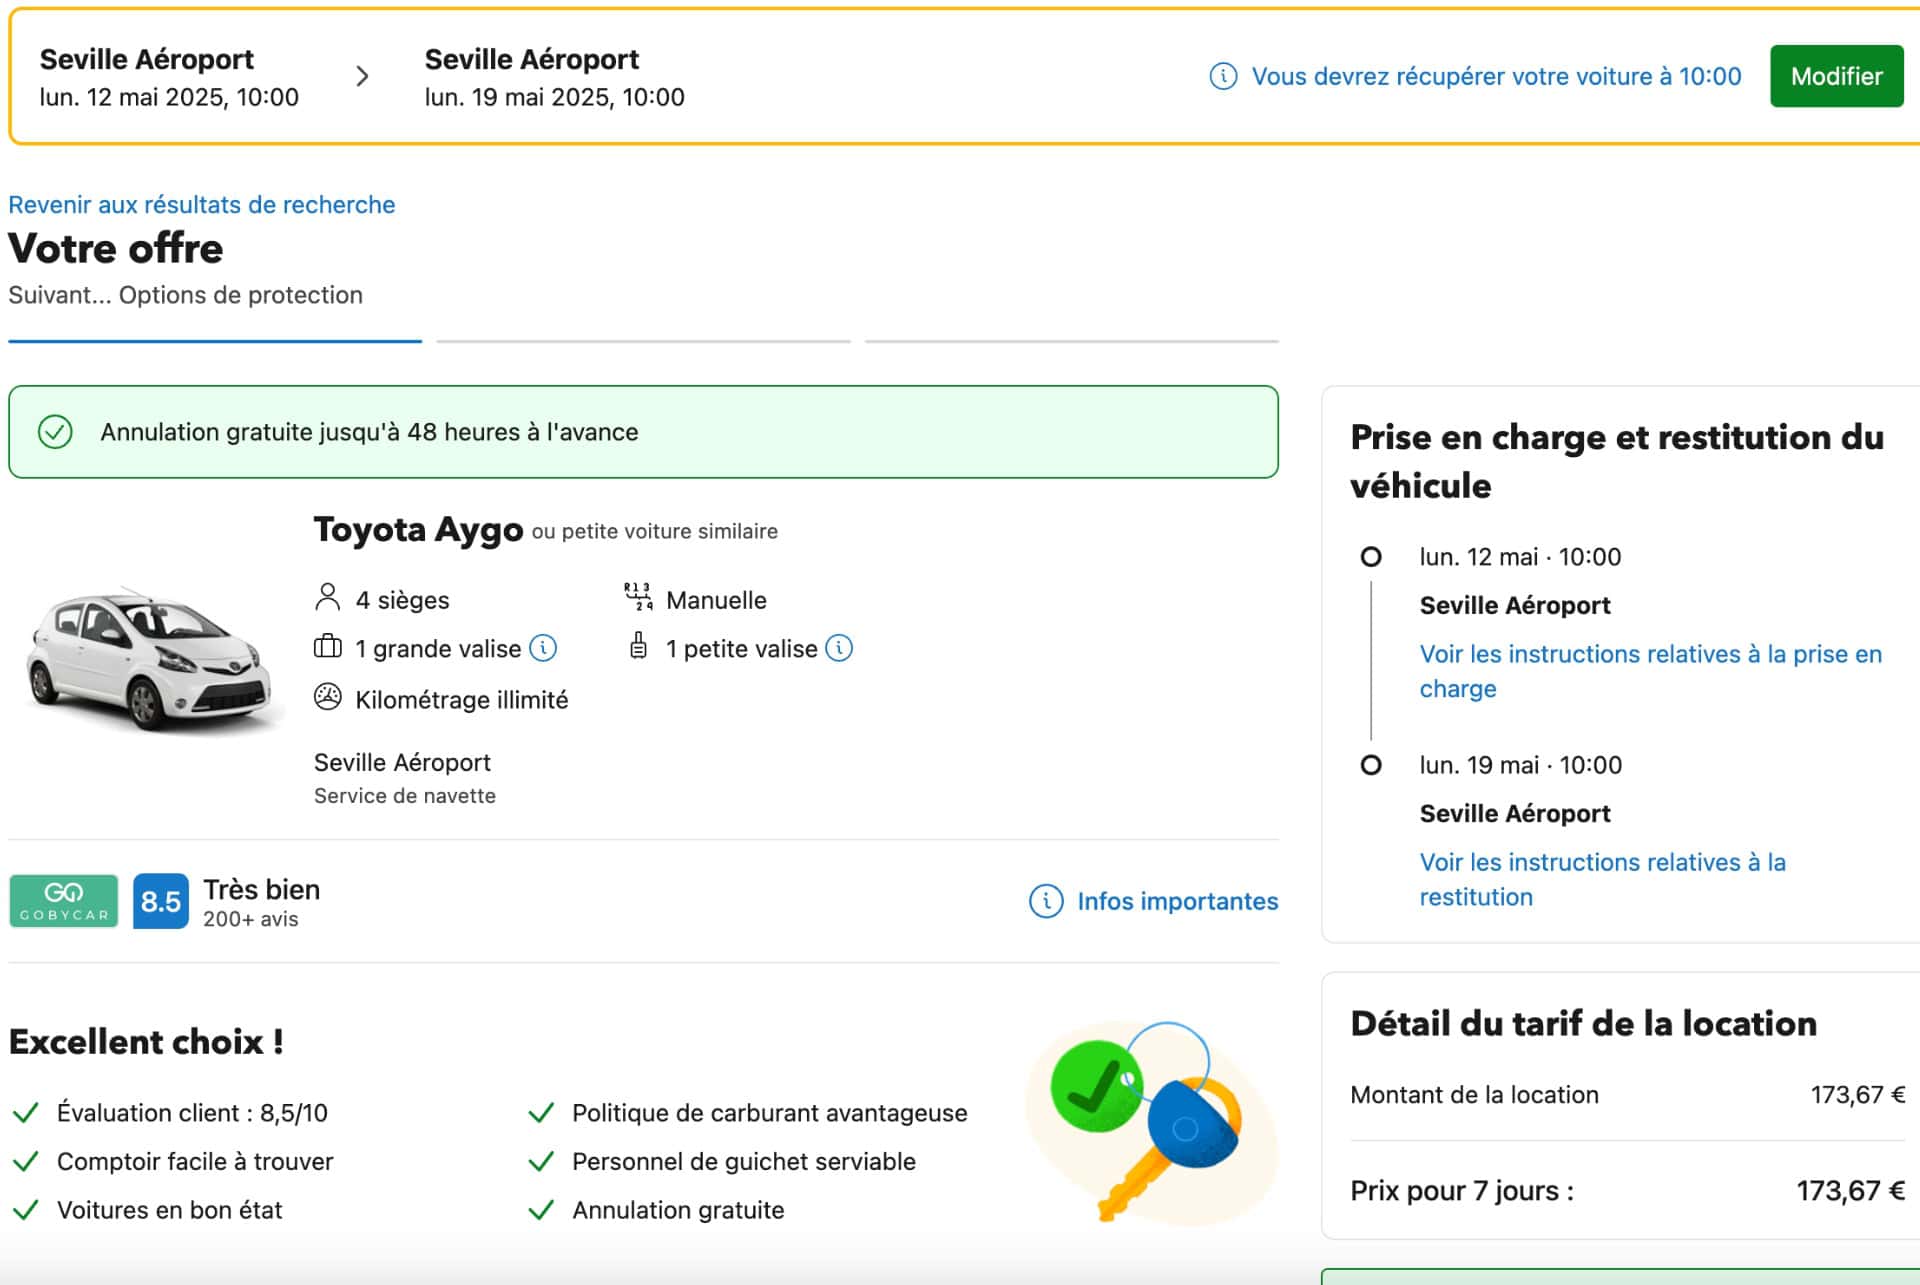Click the speedometer icon for Kilométrage illimité
Screen dimensions: 1920x1285
point(327,697)
